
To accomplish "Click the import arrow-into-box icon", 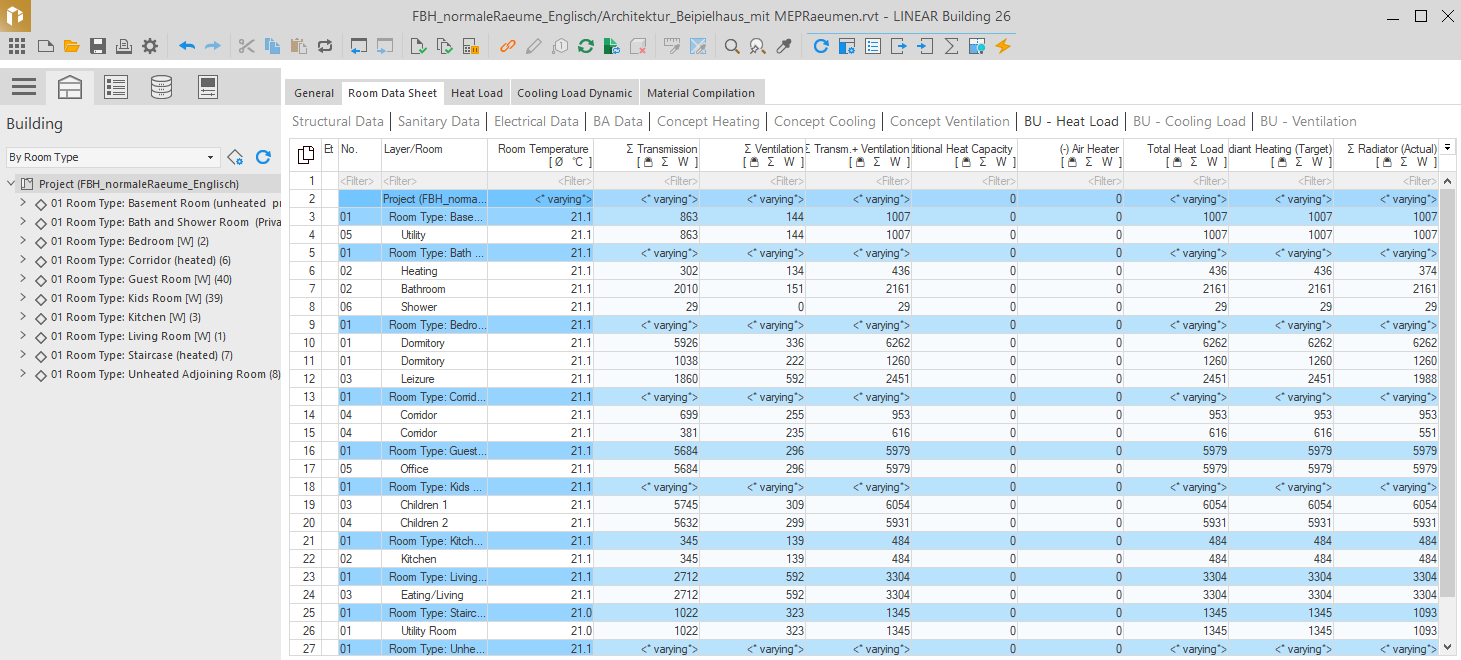I will (925, 46).
